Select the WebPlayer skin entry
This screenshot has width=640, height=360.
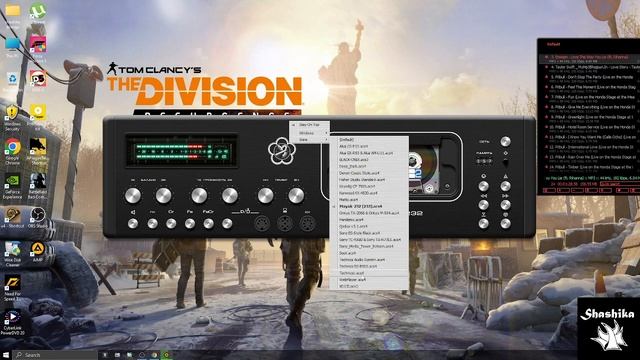coord(369,280)
